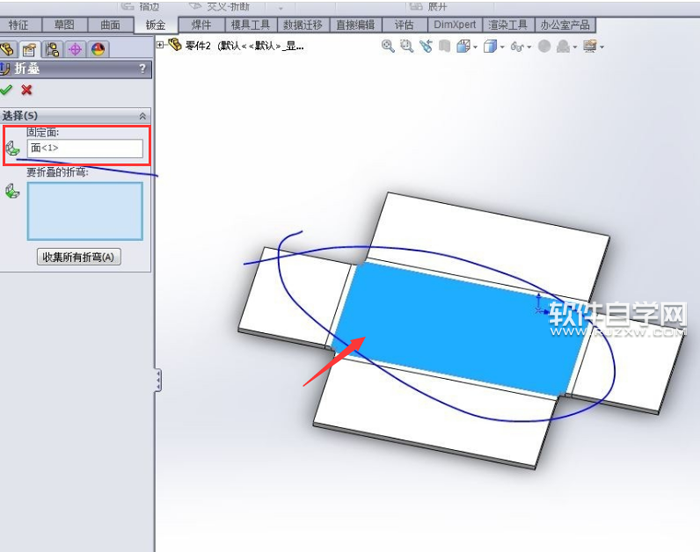Click Apply Scene icon
This screenshot has width=700, height=552.
point(563,46)
